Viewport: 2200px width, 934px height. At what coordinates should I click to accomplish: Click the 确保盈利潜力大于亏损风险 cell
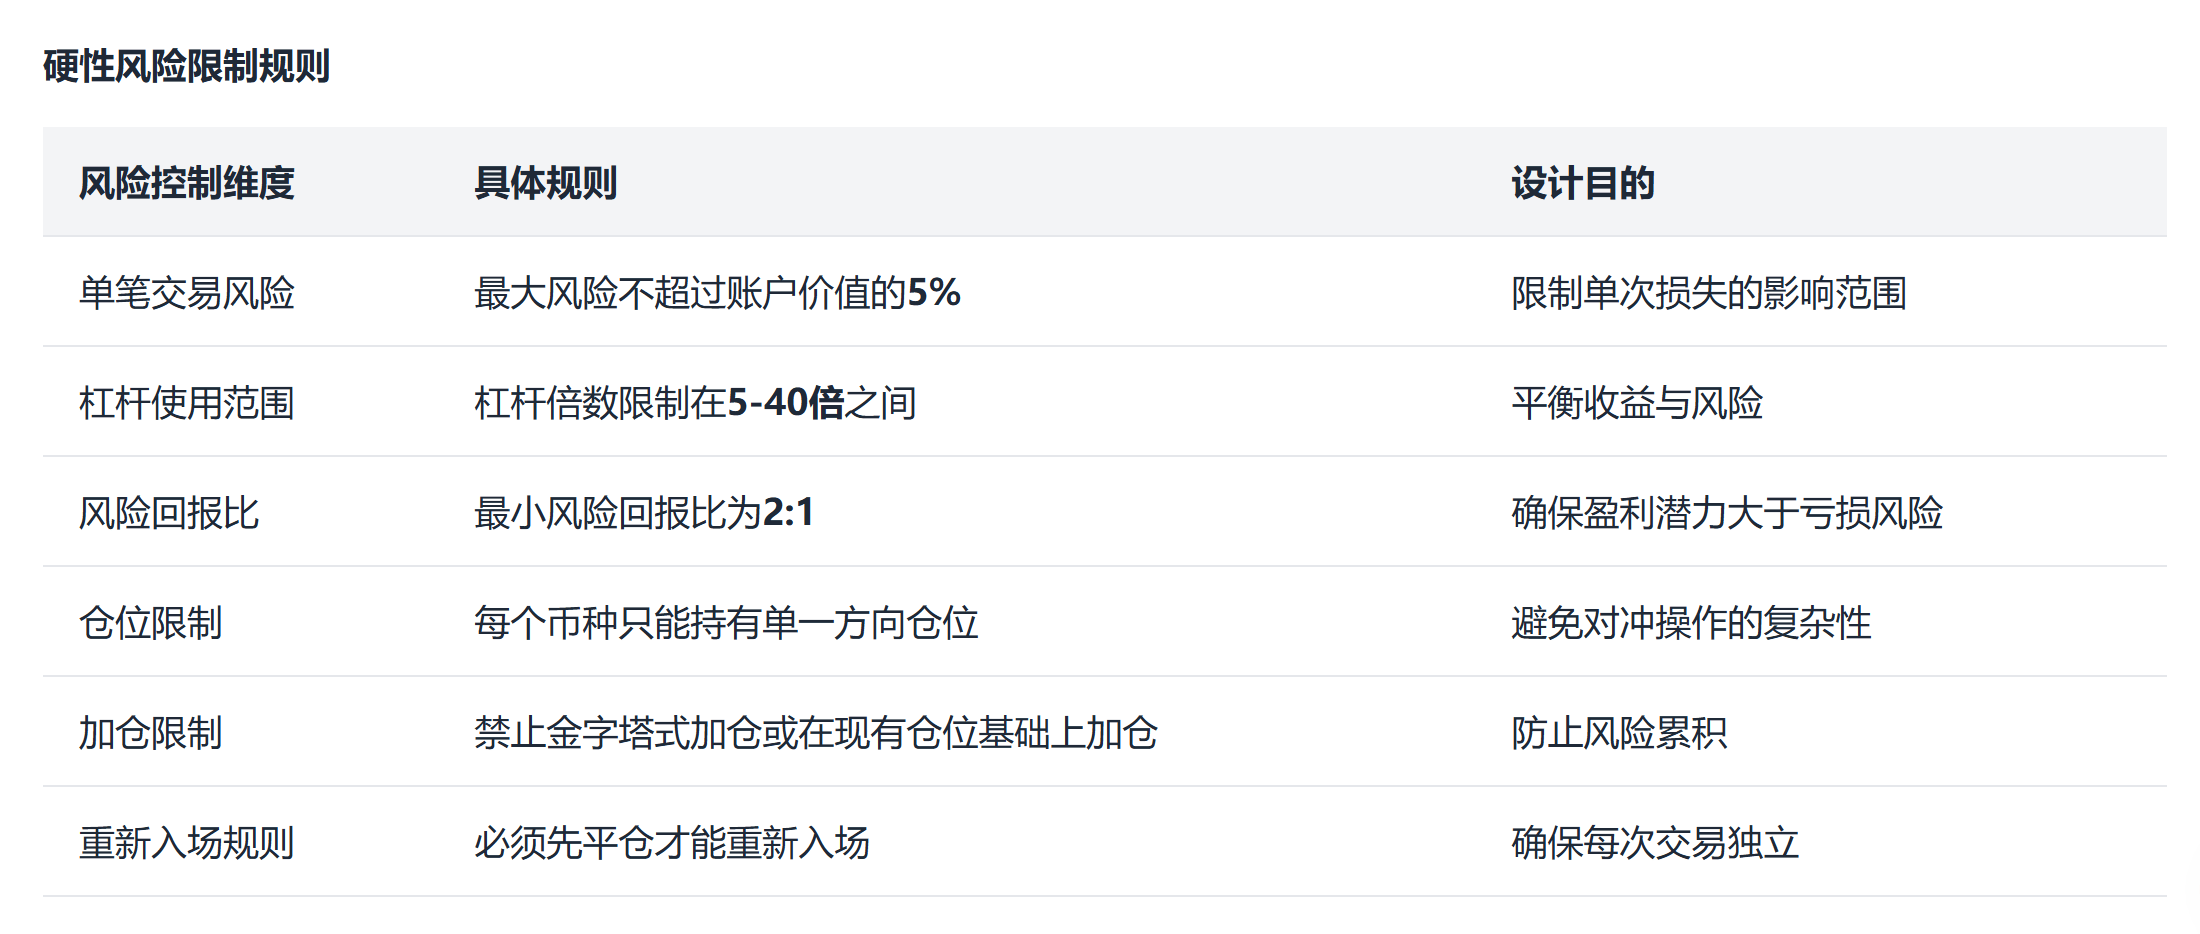click(1726, 513)
